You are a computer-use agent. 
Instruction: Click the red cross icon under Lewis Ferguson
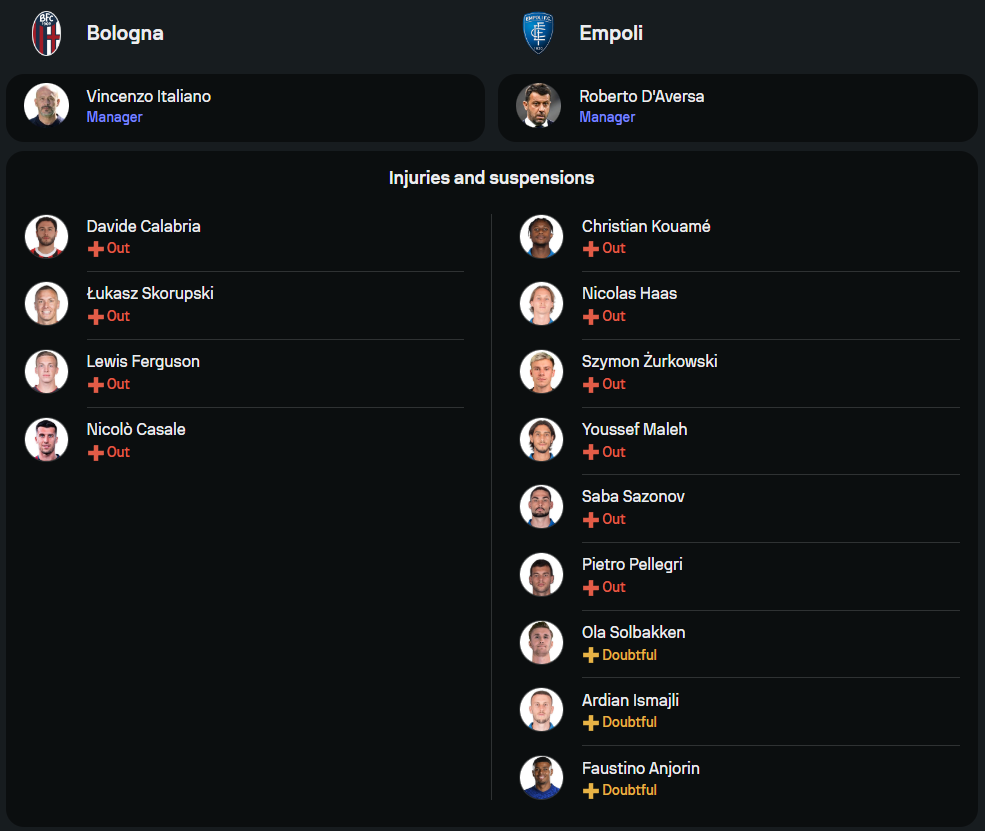(x=96, y=385)
